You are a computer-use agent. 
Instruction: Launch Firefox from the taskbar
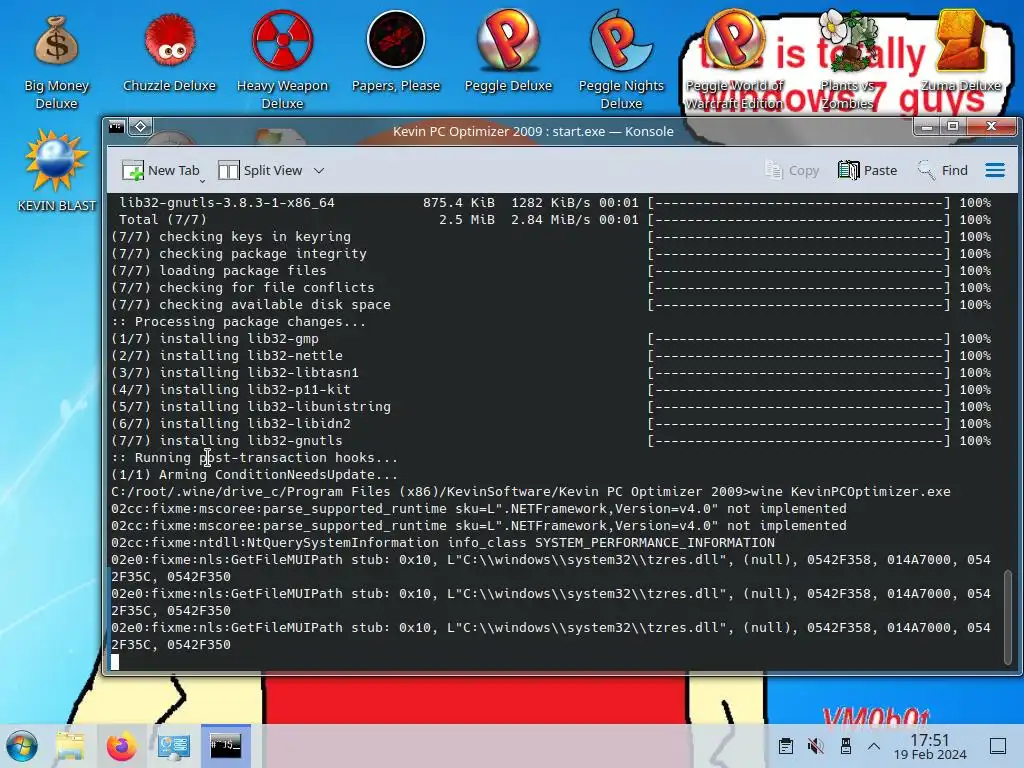pos(121,746)
